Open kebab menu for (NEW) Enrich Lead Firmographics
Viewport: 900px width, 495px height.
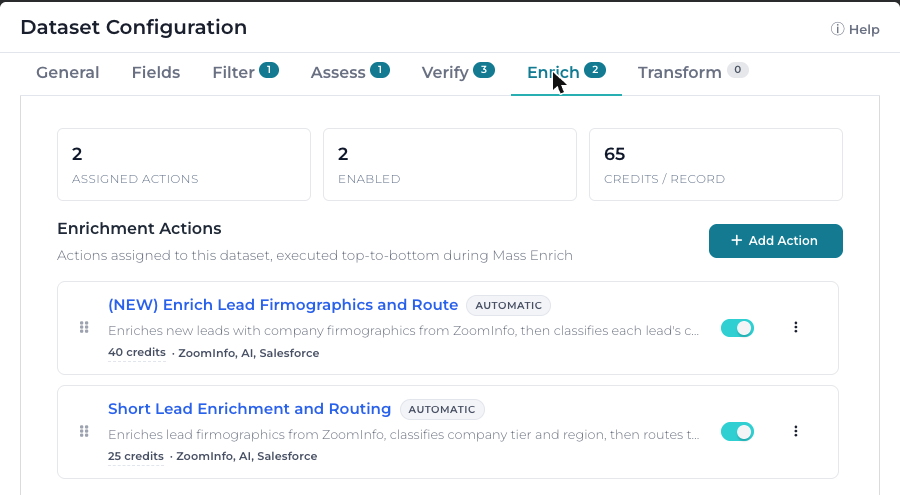[796, 327]
